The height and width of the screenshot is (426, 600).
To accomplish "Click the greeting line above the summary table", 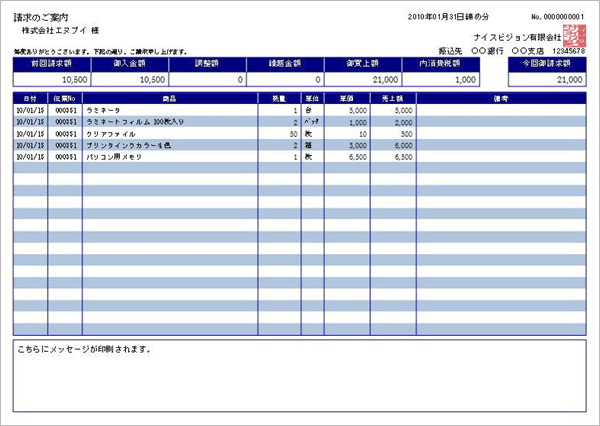I will coord(101,52).
